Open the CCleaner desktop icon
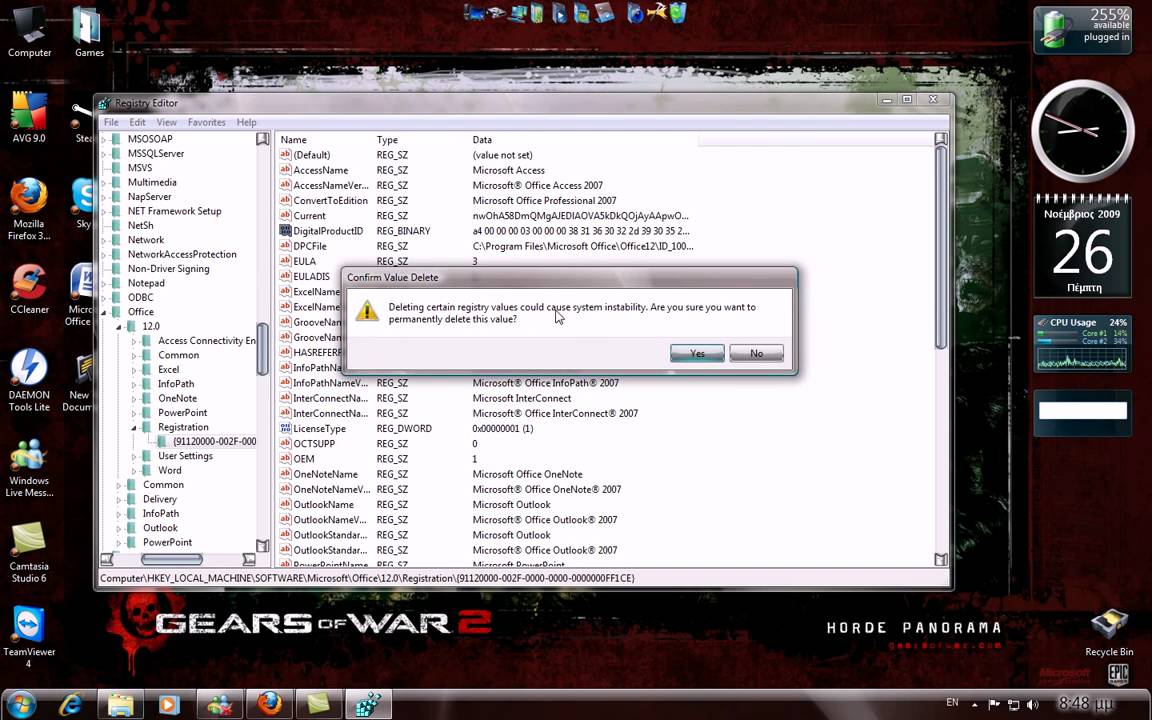 coord(29,289)
